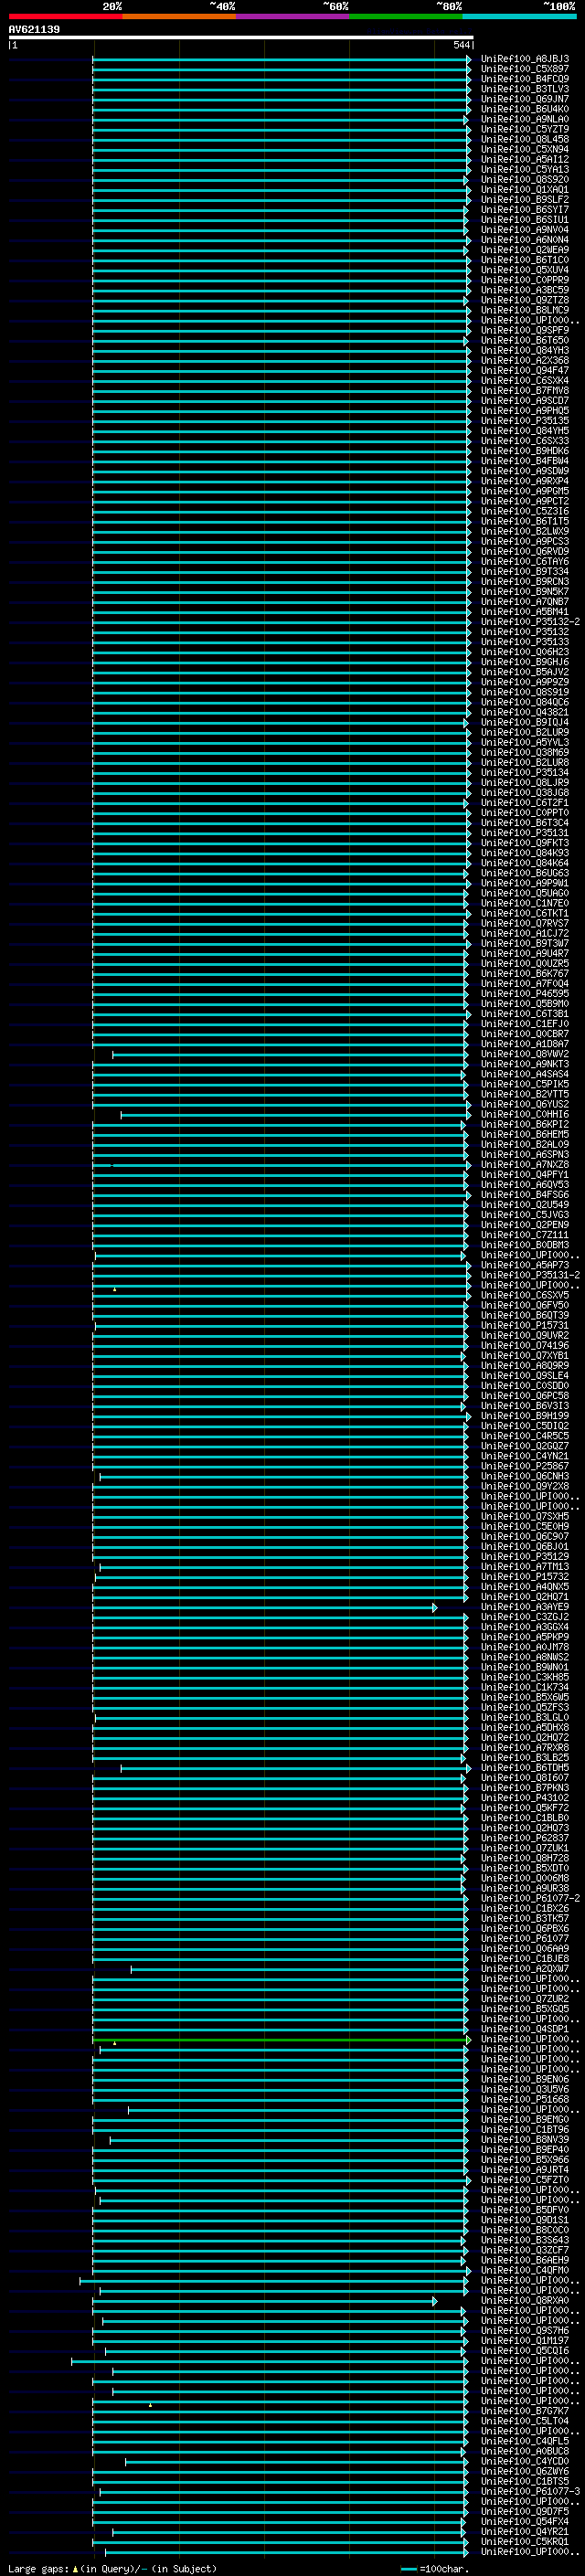Image resolution: width=585 pixels, height=2576 pixels.
Task: Click the AV621139 query sequence label
Action: pyautogui.click(x=34, y=29)
